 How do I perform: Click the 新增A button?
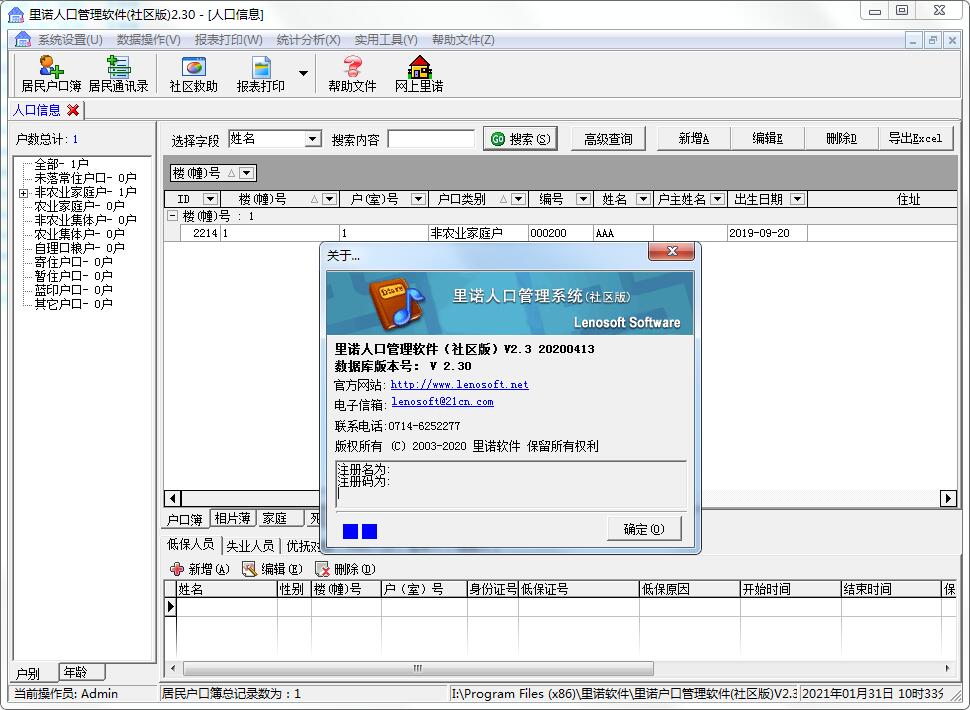[x=693, y=139]
